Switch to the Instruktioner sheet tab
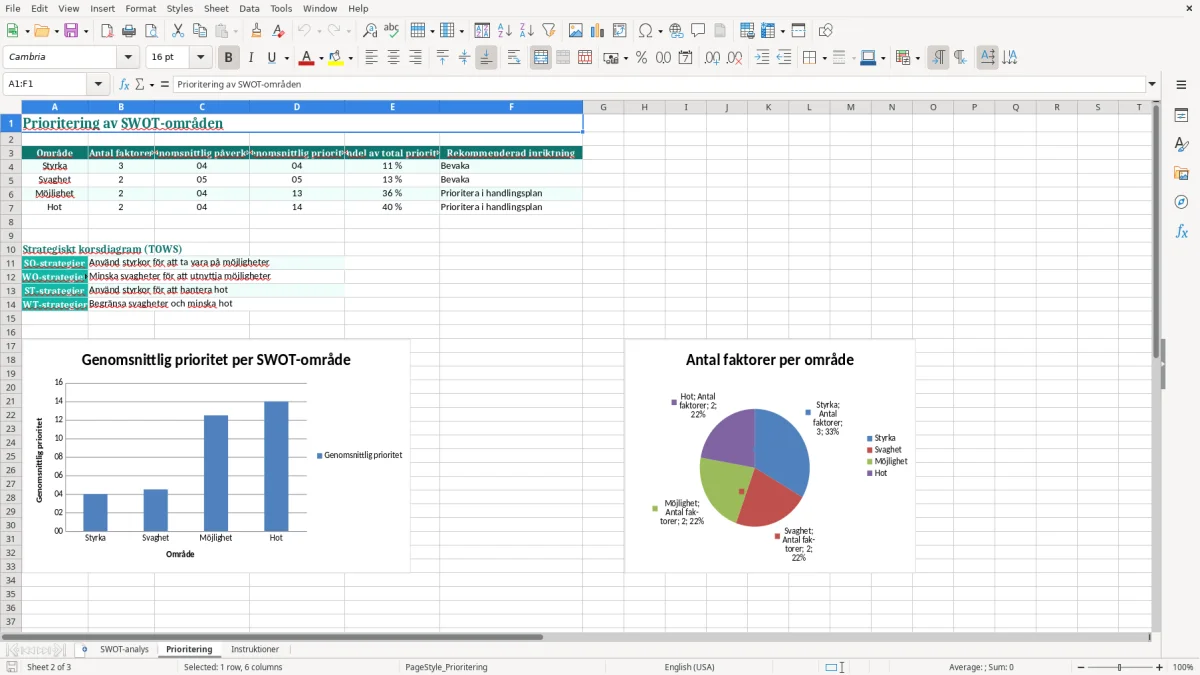The image size is (1200, 675). tap(255, 649)
